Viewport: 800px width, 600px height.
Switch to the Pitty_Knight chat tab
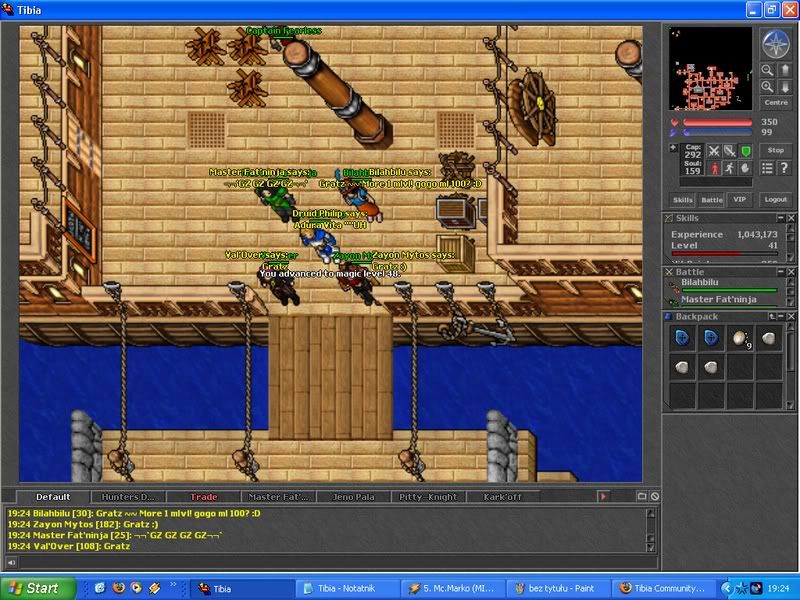pyautogui.click(x=428, y=497)
